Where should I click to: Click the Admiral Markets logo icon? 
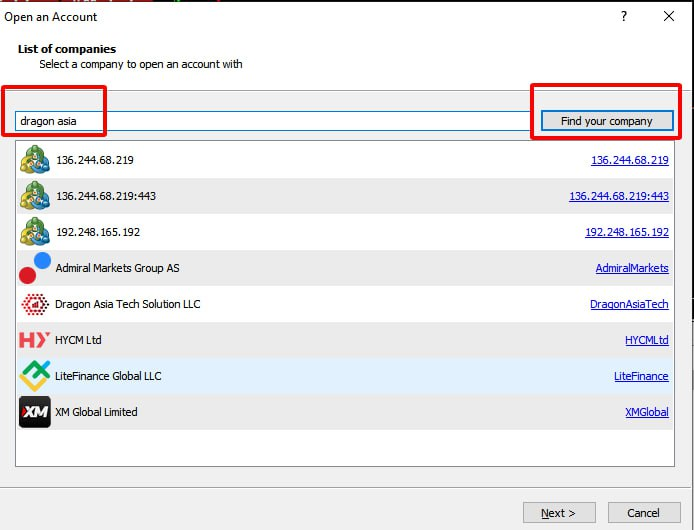(35, 268)
